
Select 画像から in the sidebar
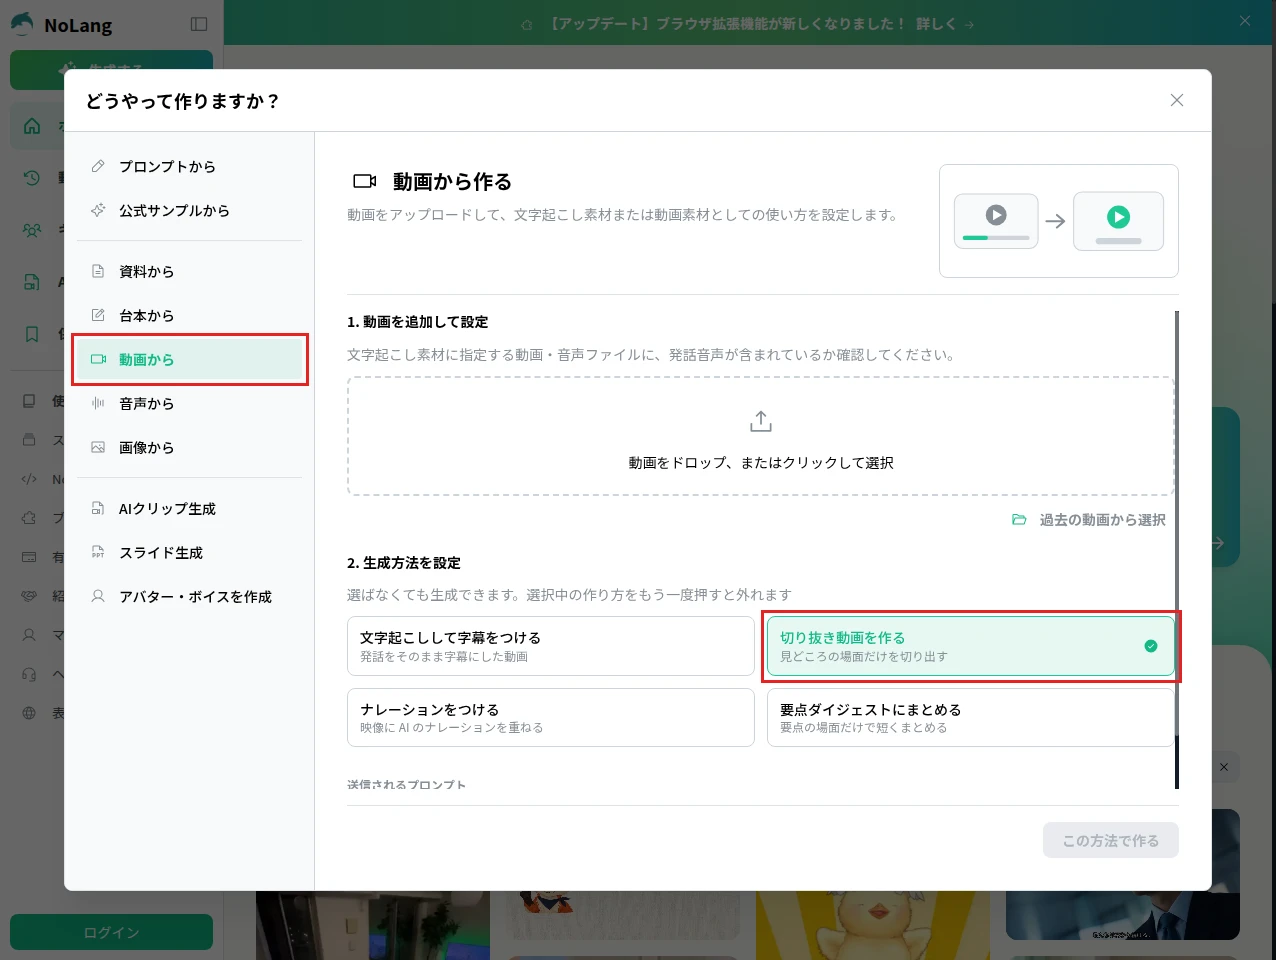[189, 447]
